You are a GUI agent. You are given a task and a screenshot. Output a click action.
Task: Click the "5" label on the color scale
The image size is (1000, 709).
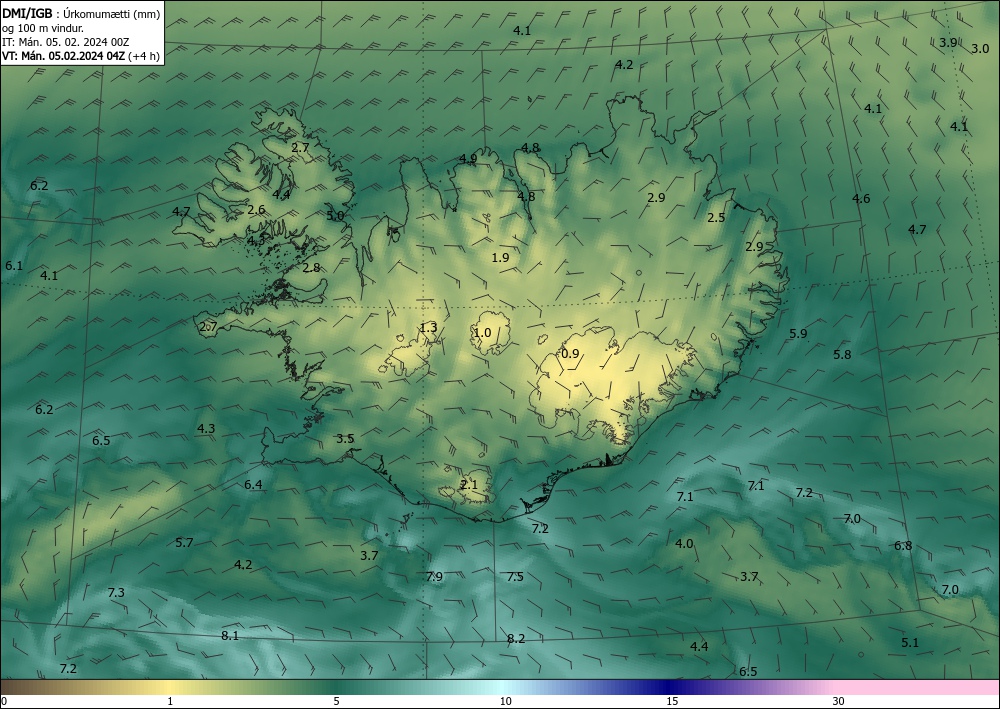336,701
